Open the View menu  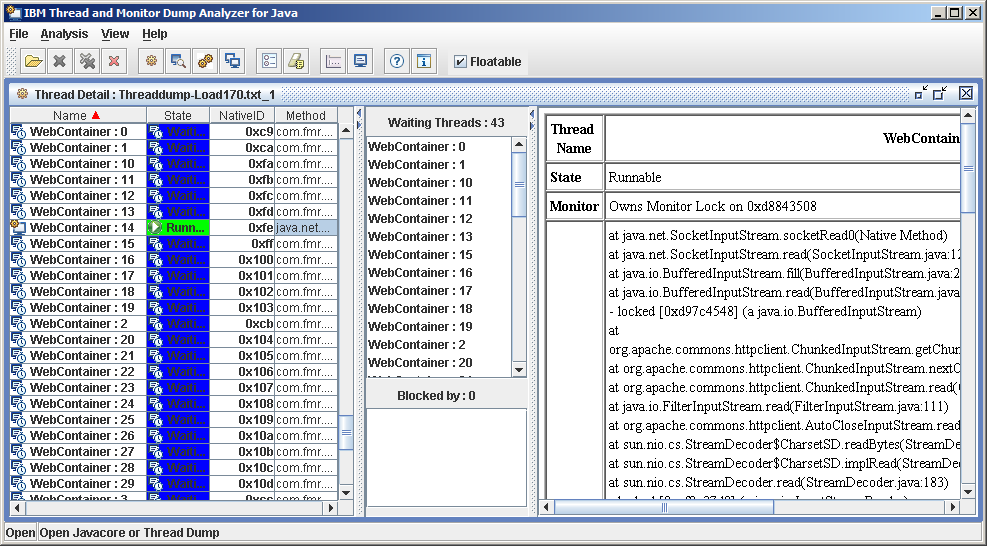point(115,34)
